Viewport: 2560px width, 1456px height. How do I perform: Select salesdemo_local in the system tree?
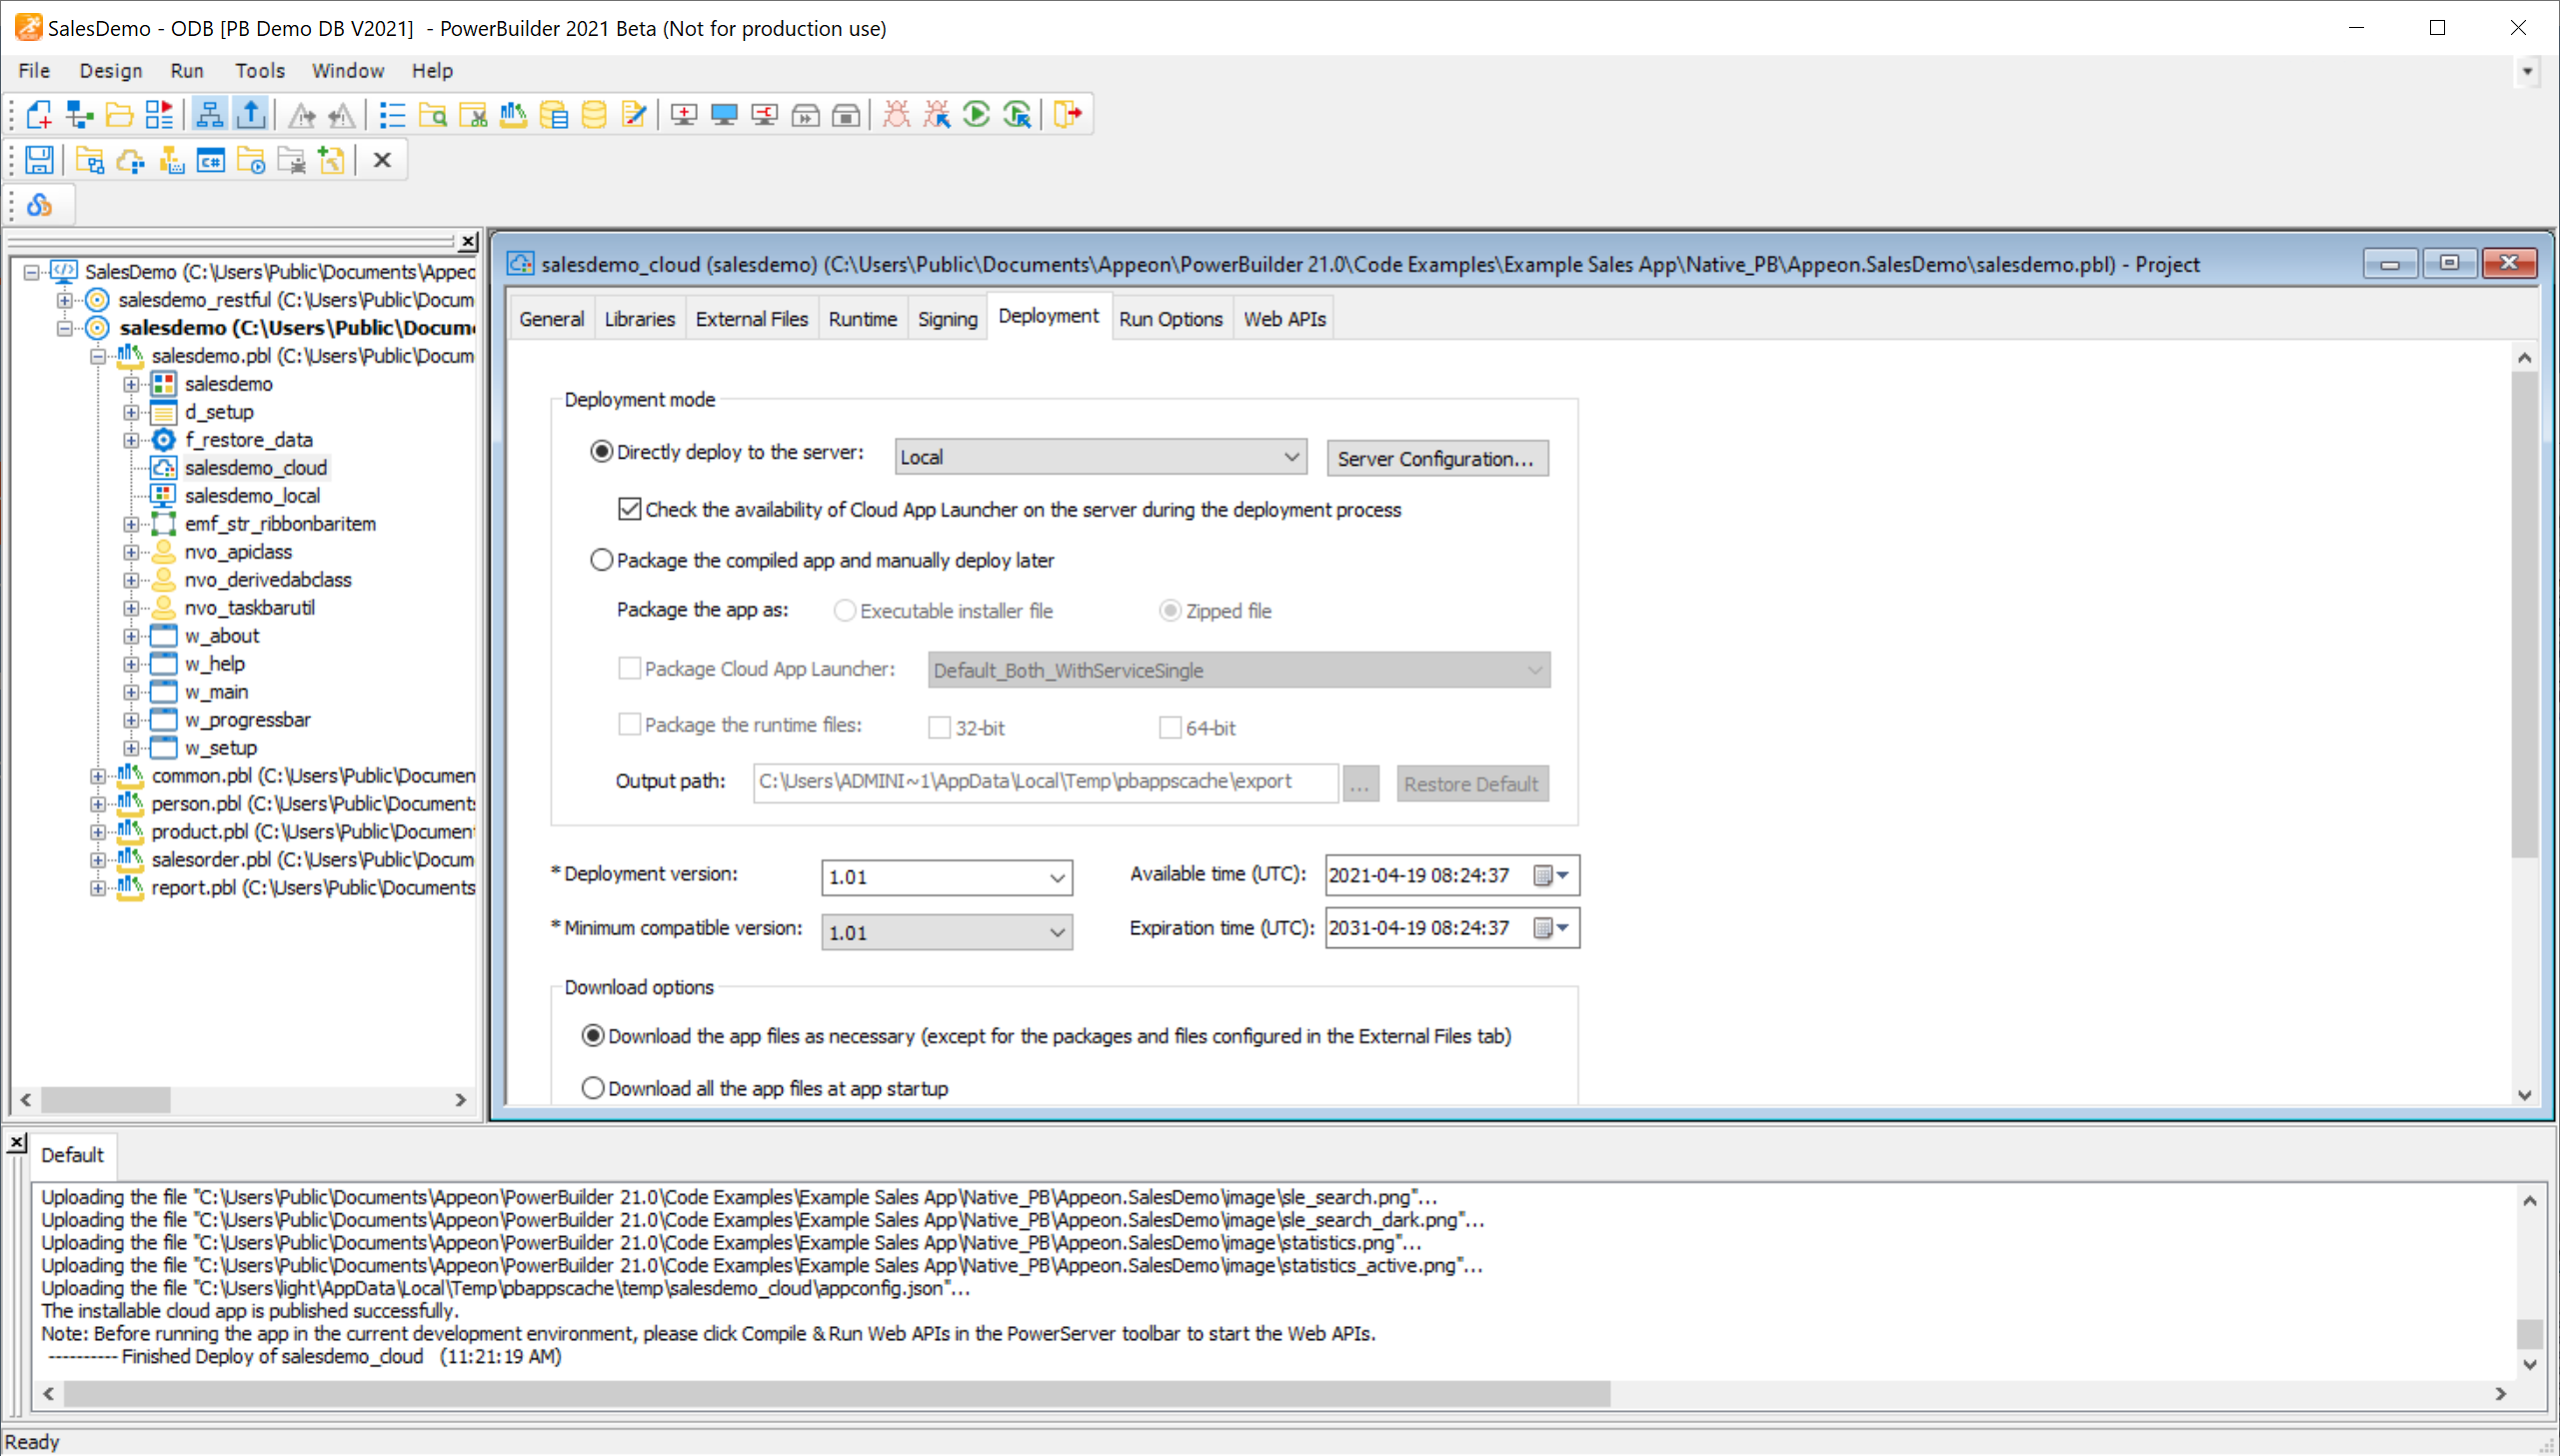click(x=252, y=496)
